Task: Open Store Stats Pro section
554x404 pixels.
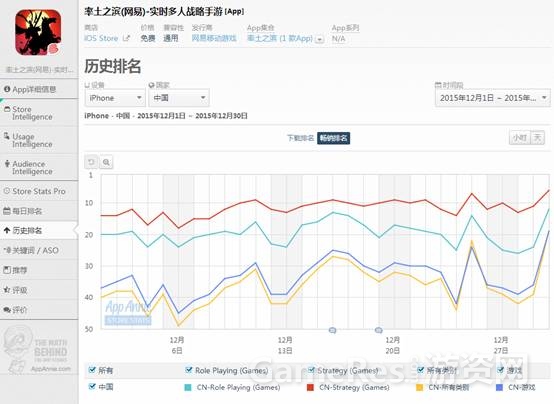Action: (x=39, y=191)
